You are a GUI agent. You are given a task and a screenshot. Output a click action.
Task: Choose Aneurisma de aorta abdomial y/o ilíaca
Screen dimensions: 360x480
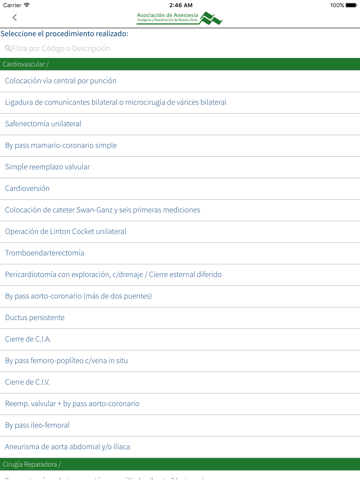[x=180, y=447]
